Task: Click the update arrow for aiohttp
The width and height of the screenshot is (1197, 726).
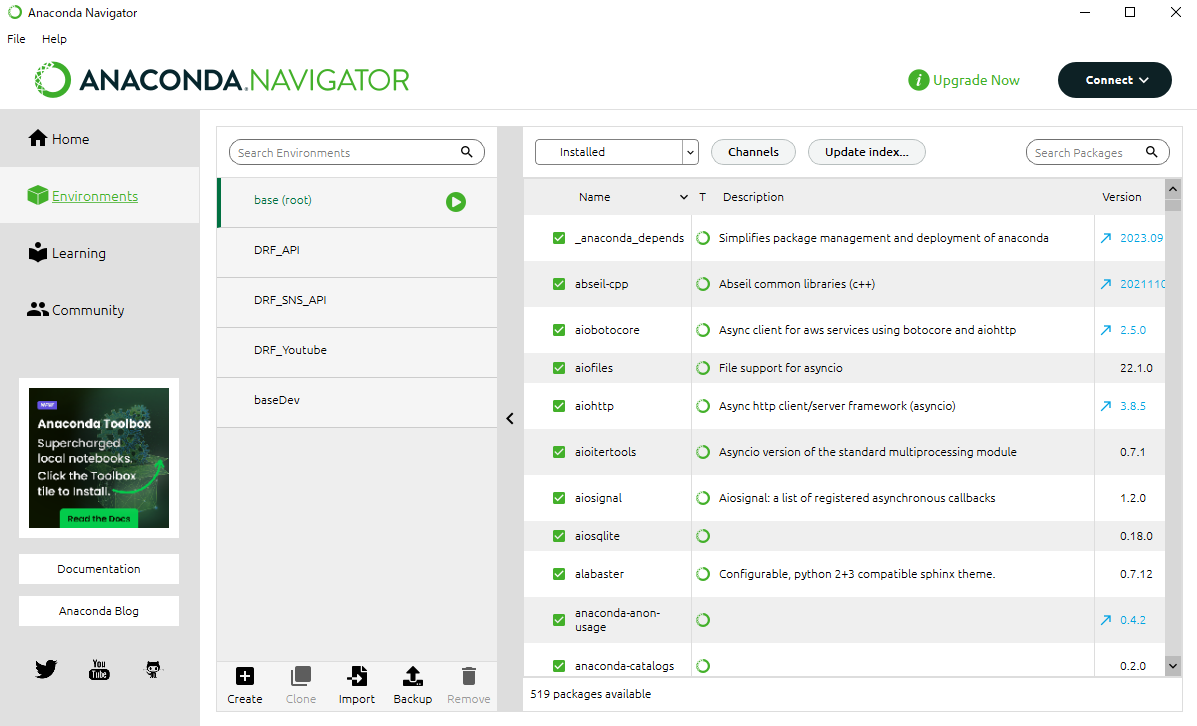Action: point(1105,406)
